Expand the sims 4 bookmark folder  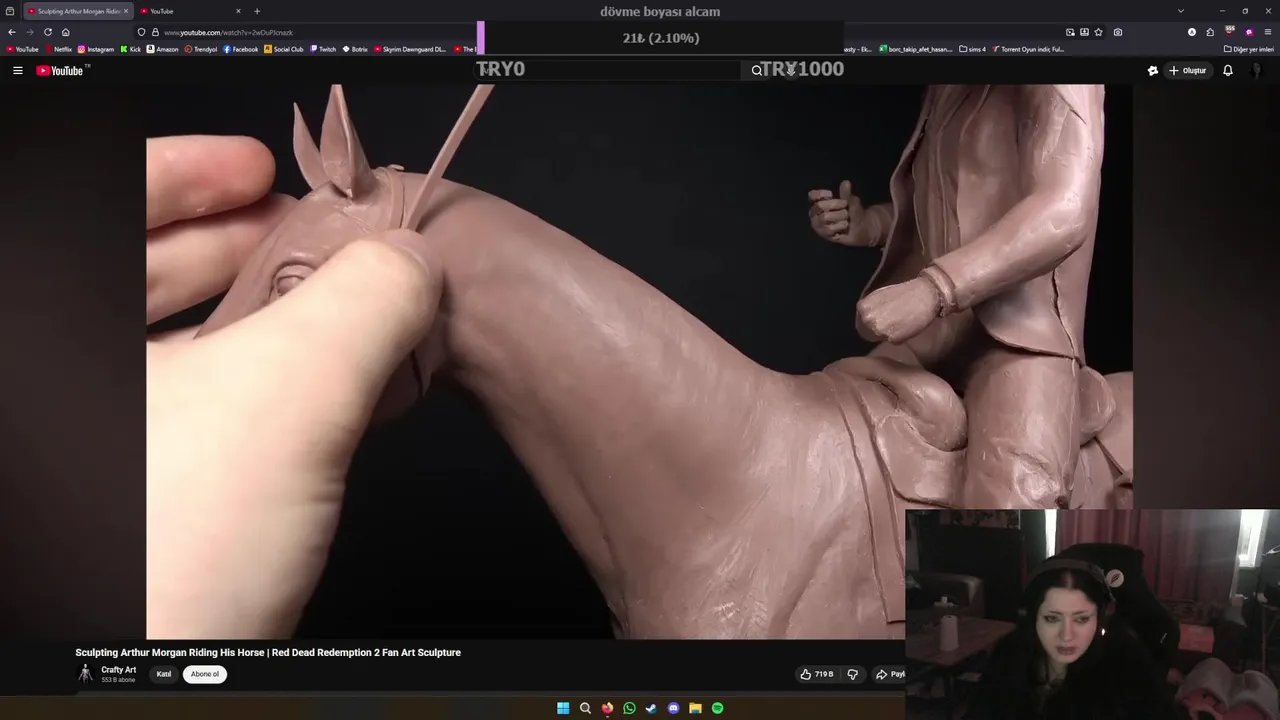coord(972,49)
